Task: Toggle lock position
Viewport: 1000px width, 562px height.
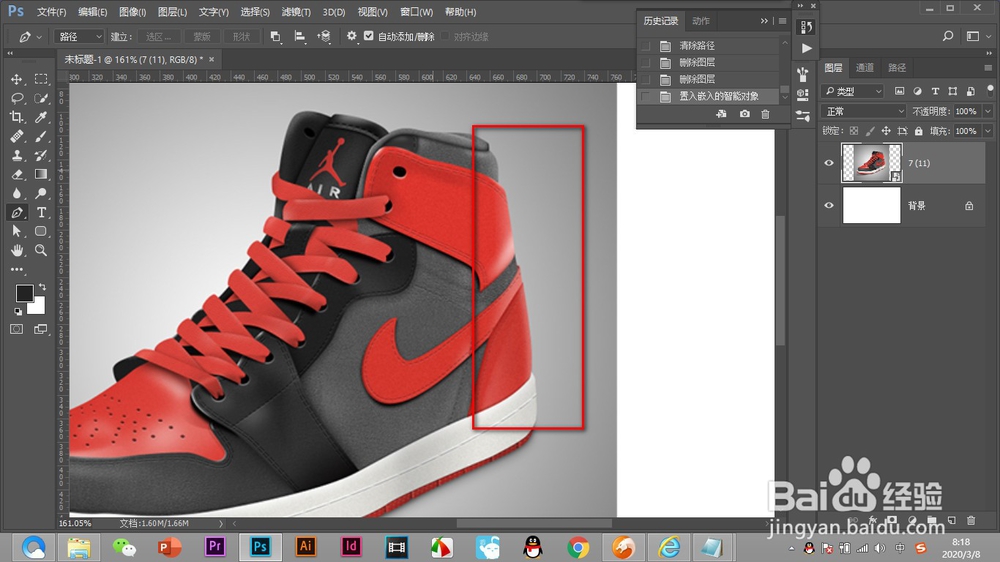Action: pos(886,131)
